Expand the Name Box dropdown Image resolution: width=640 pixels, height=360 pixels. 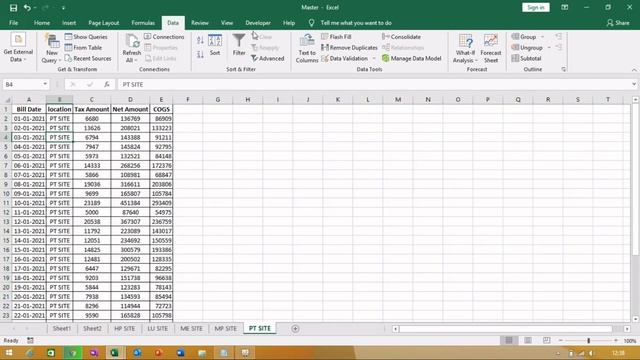coord(45,84)
